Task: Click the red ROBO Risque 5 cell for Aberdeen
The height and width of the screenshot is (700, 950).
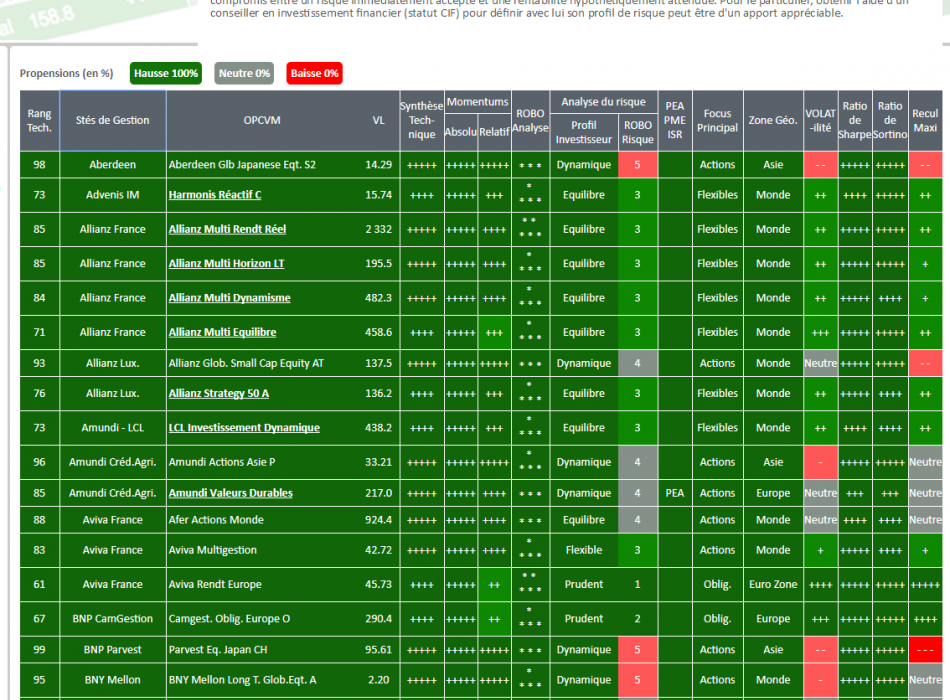Action: tap(637, 165)
